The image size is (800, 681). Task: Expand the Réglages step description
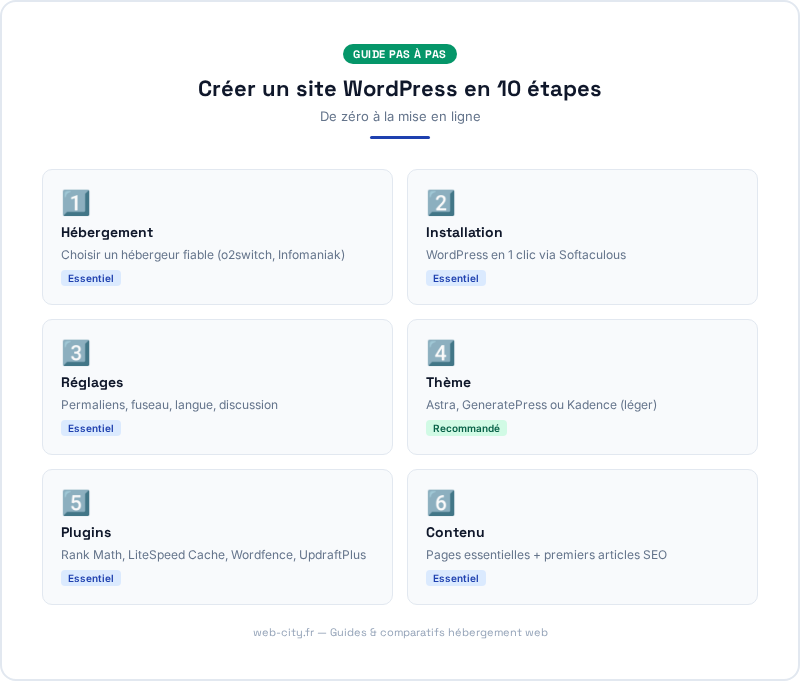click(x=217, y=387)
